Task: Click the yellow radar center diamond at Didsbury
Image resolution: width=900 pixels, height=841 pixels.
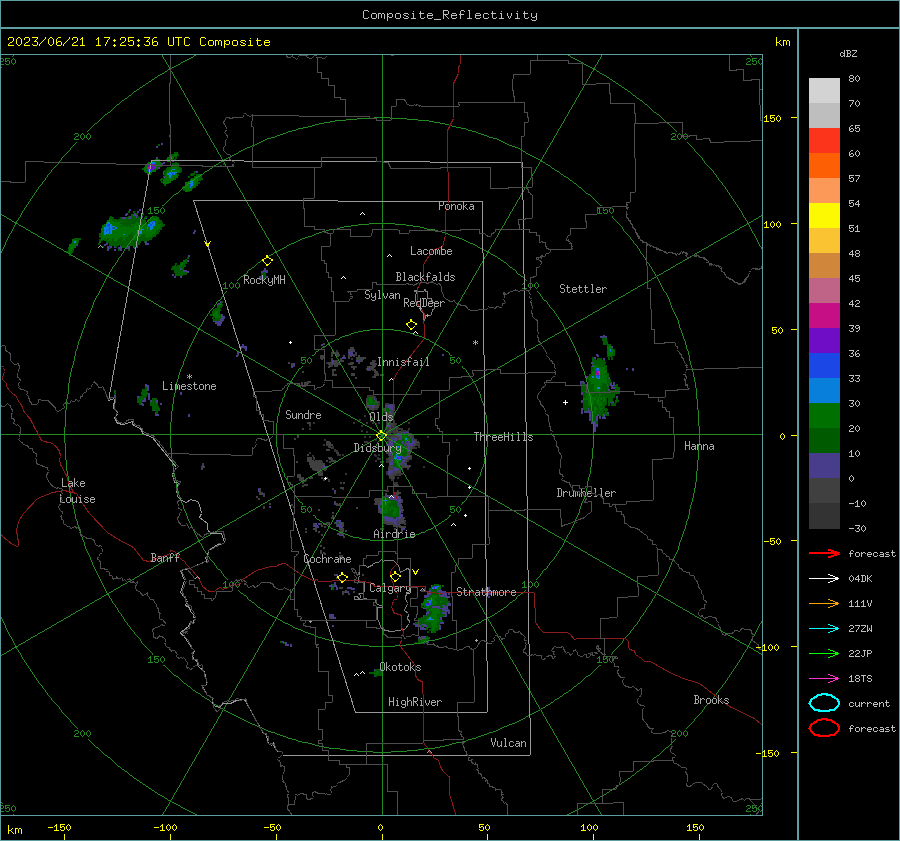Action: [x=381, y=436]
